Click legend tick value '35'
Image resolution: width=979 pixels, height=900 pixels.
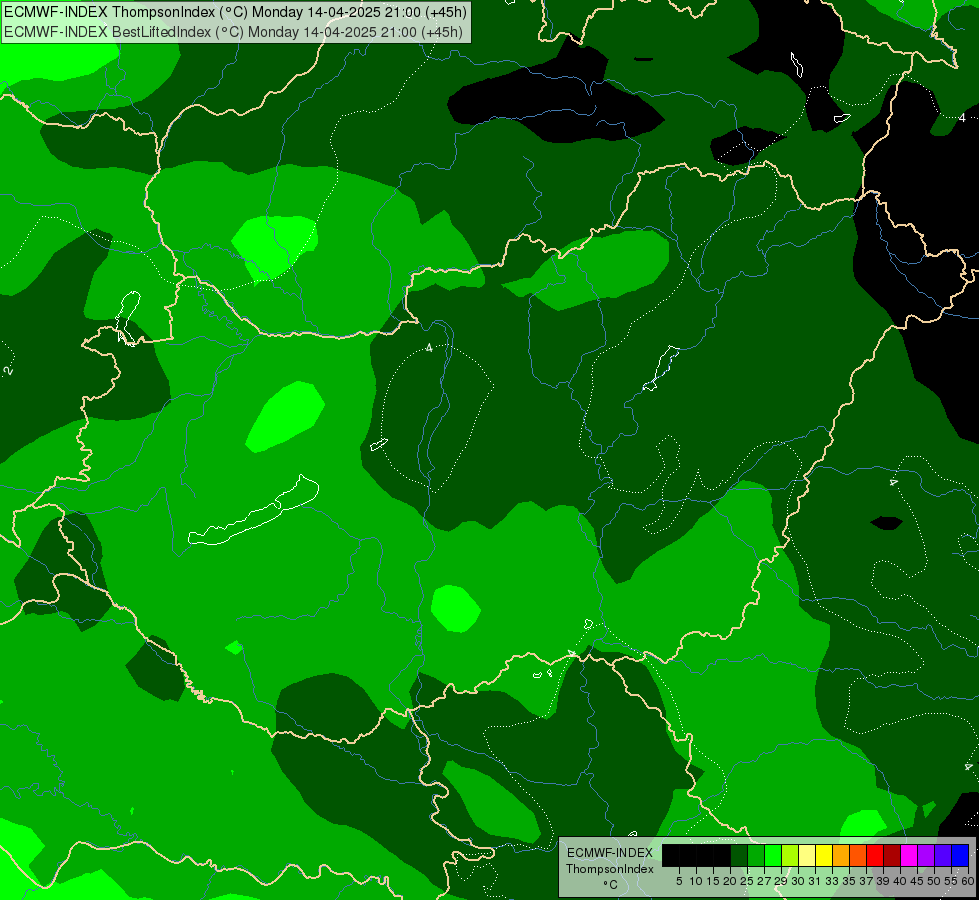(849, 881)
